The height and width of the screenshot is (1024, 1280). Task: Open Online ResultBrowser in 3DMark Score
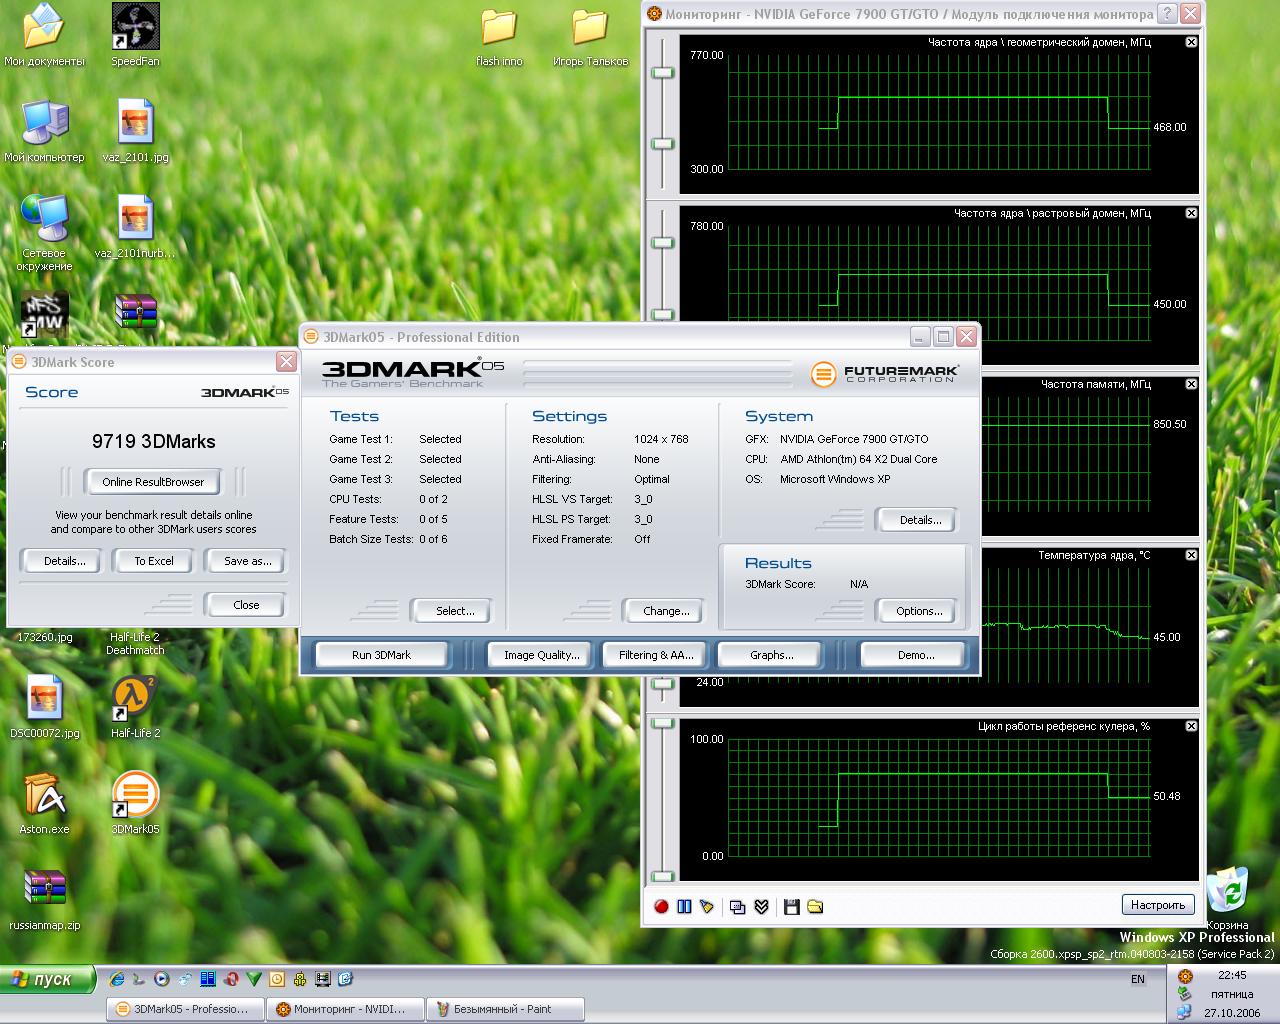(153, 481)
